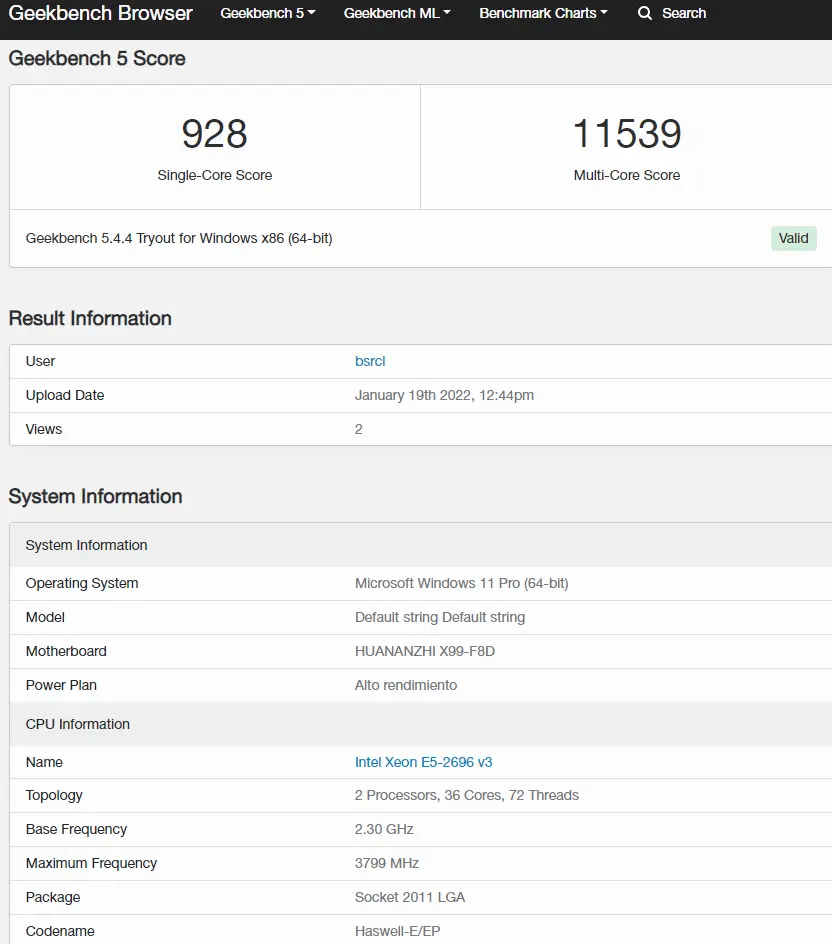Click the CPU Information section header
832x944 pixels.
[78, 724]
